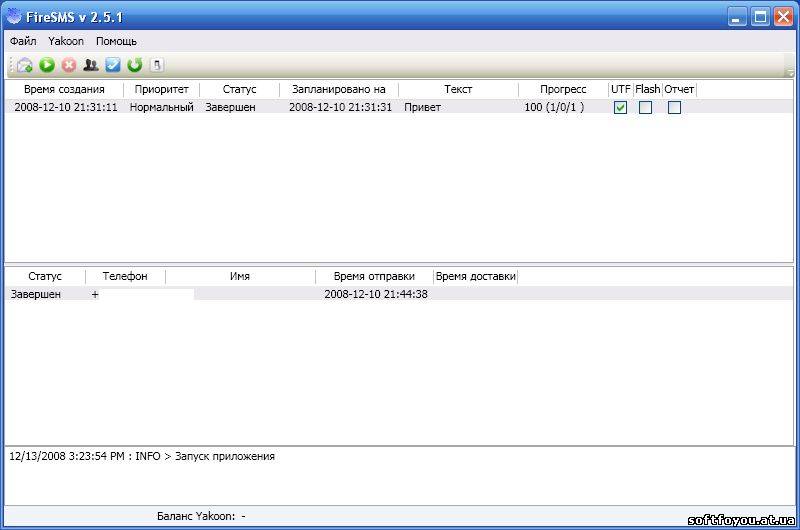Select the Нормальный priority cell

(162, 107)
